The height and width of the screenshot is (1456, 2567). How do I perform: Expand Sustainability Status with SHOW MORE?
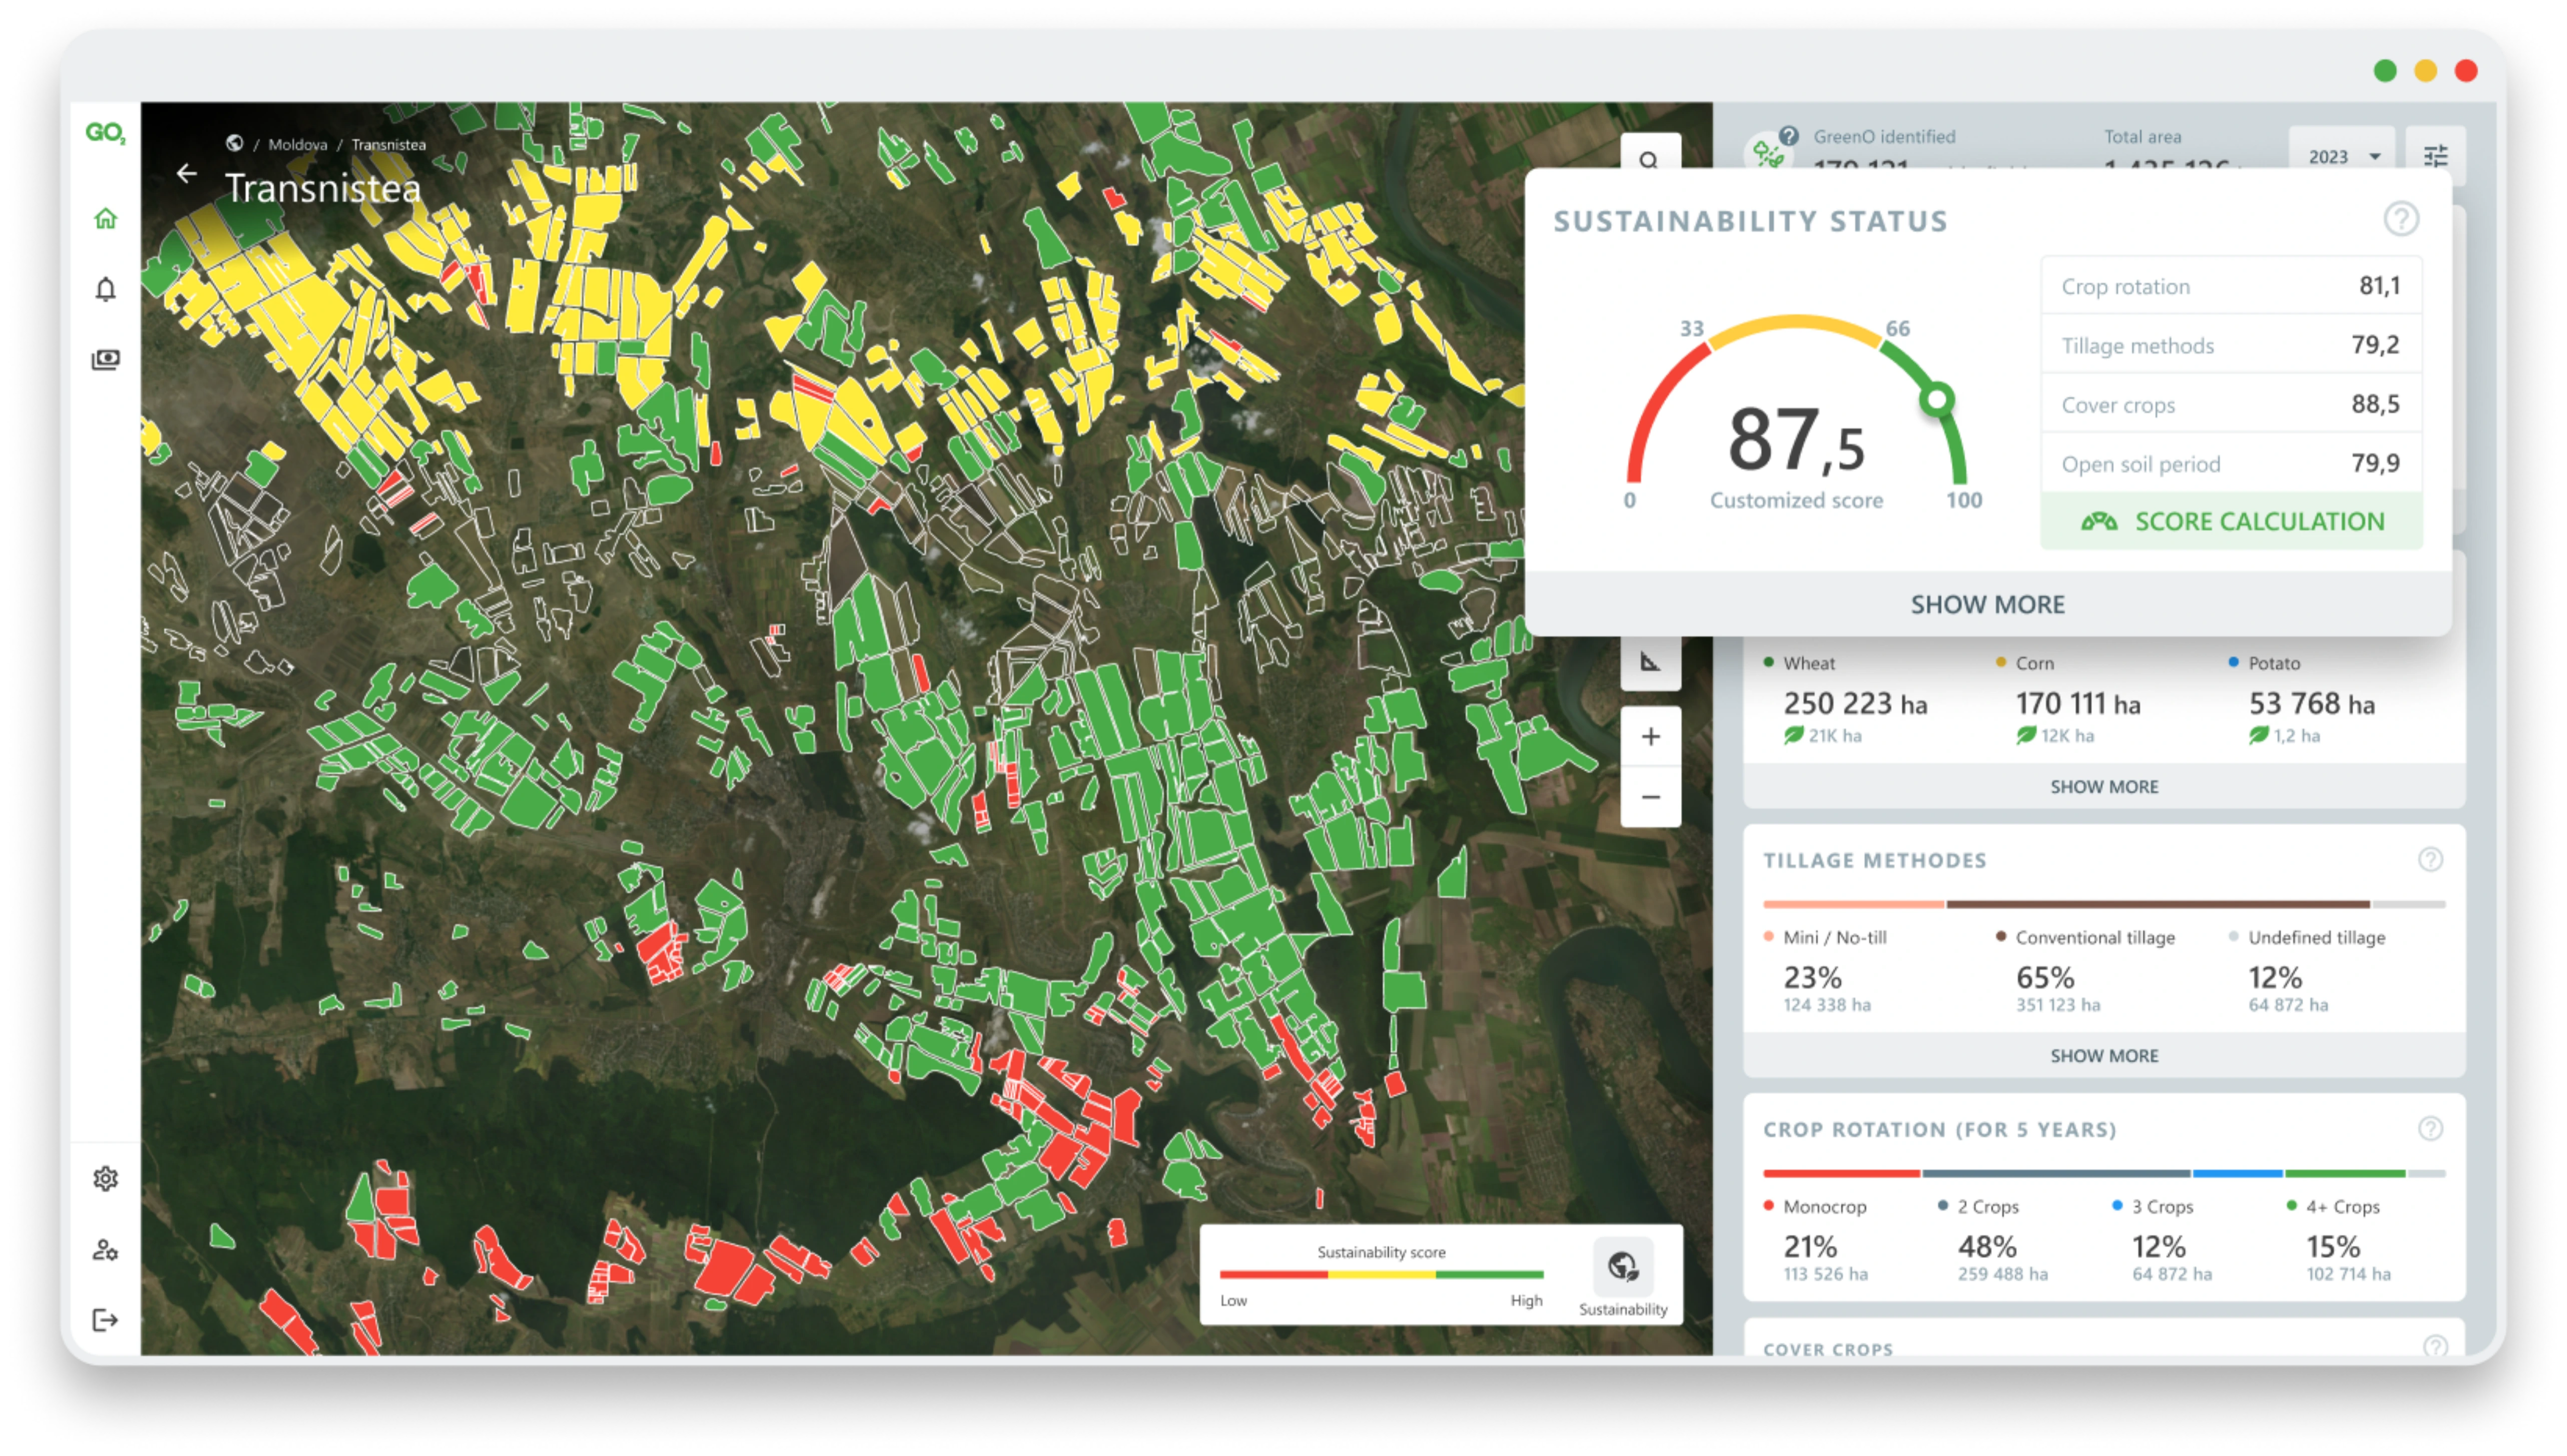1987,604
